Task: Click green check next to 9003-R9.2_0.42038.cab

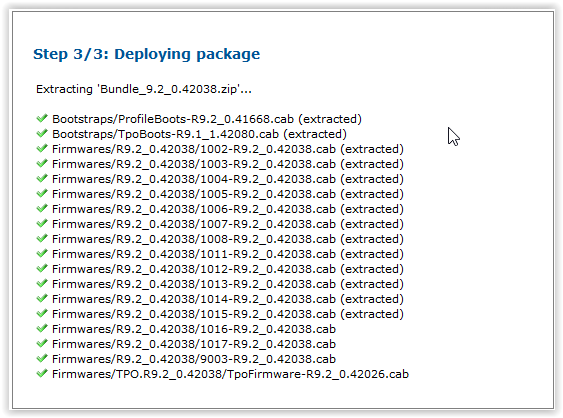Action: (x=42, y=358)
